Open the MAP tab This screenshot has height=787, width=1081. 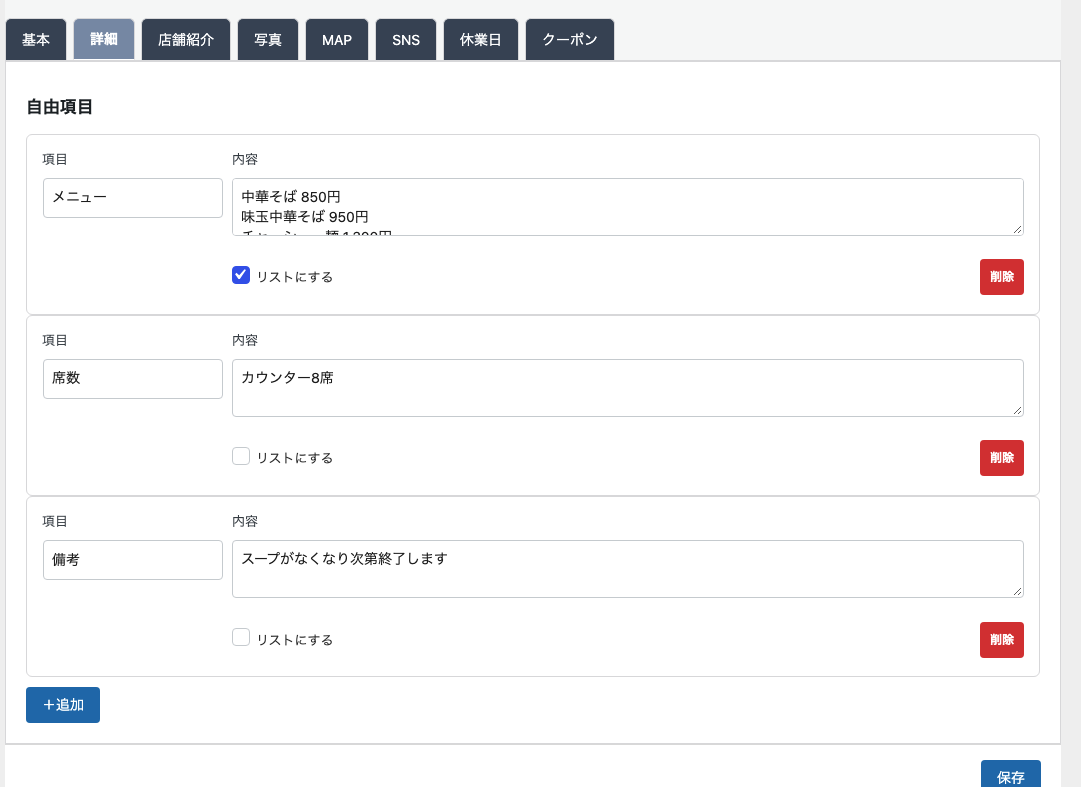pos(336,40)
